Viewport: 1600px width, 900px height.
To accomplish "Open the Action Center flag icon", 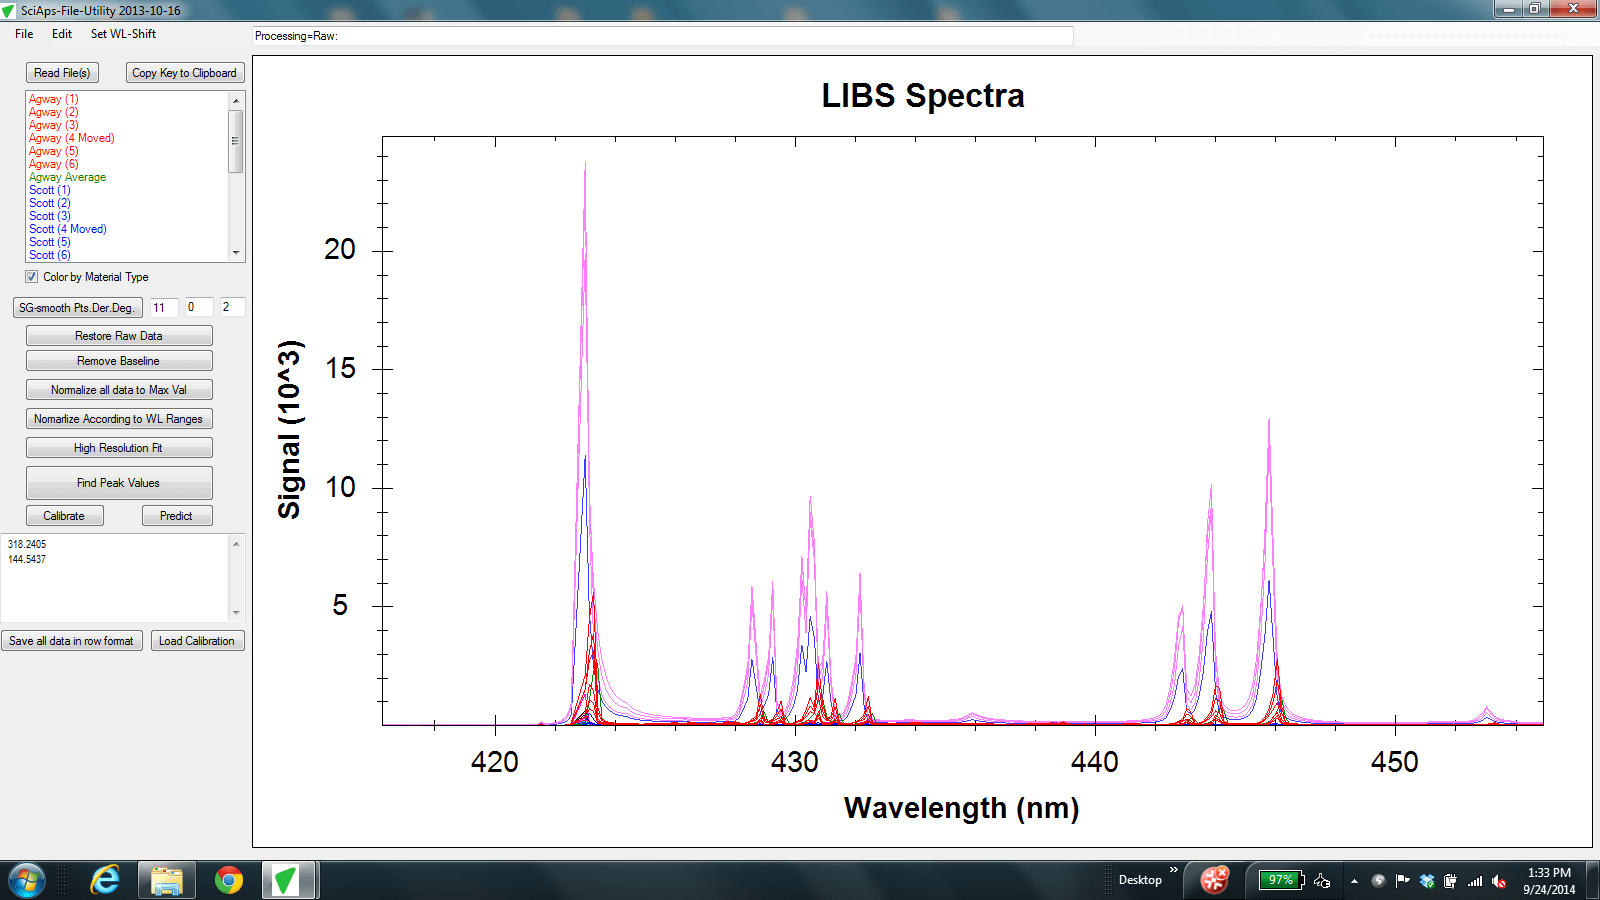I will [1402, 881].
